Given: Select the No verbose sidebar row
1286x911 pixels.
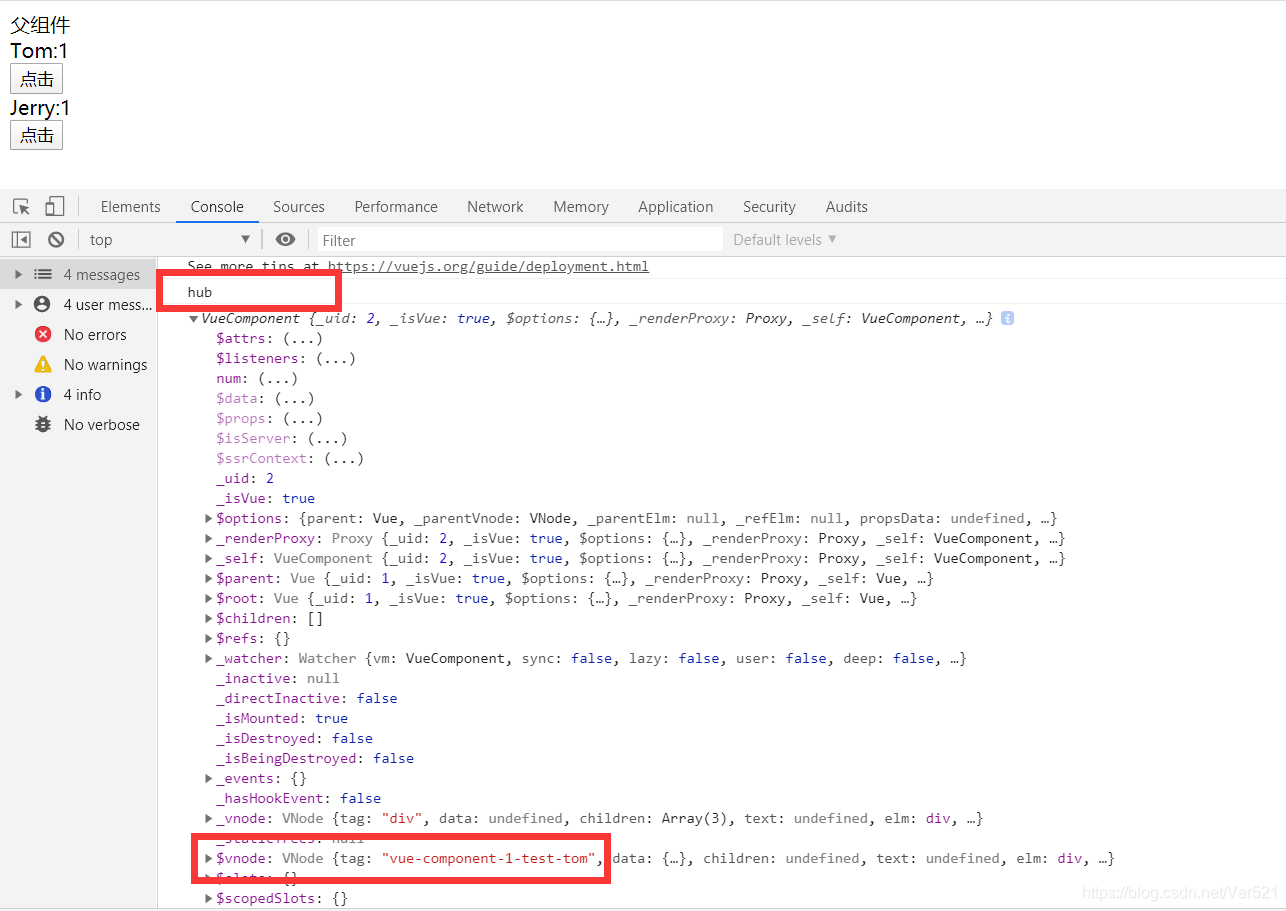Looking at the screenshot, I should coord(78,424).
